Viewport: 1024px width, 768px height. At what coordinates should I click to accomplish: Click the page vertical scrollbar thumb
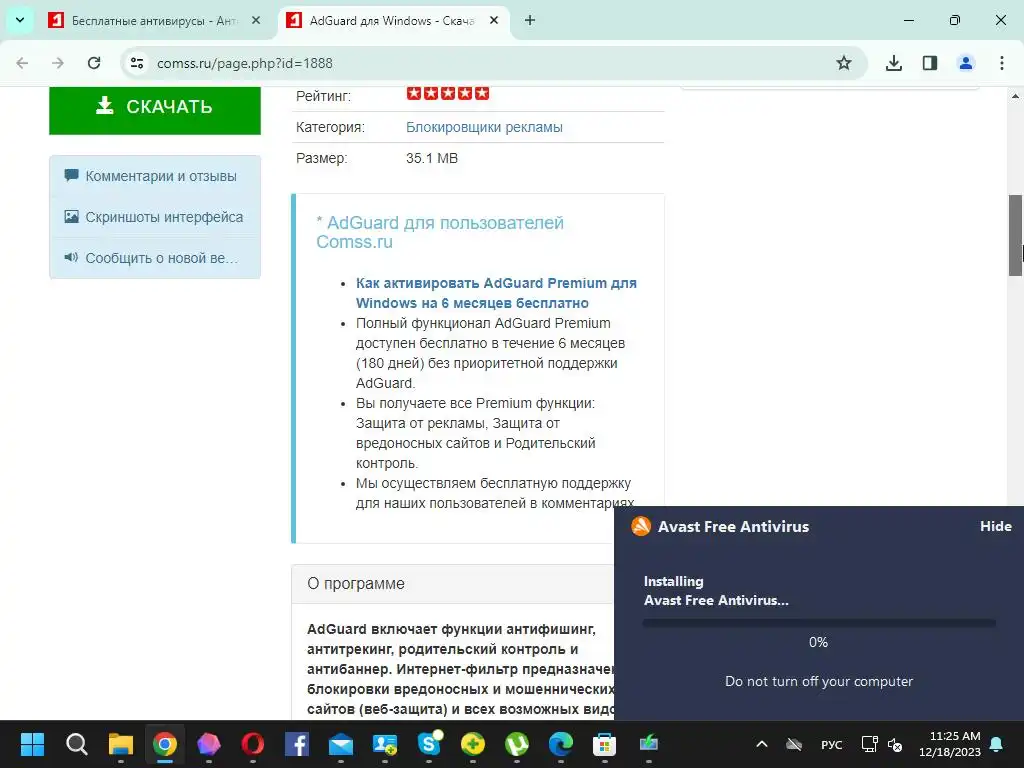1016,235
